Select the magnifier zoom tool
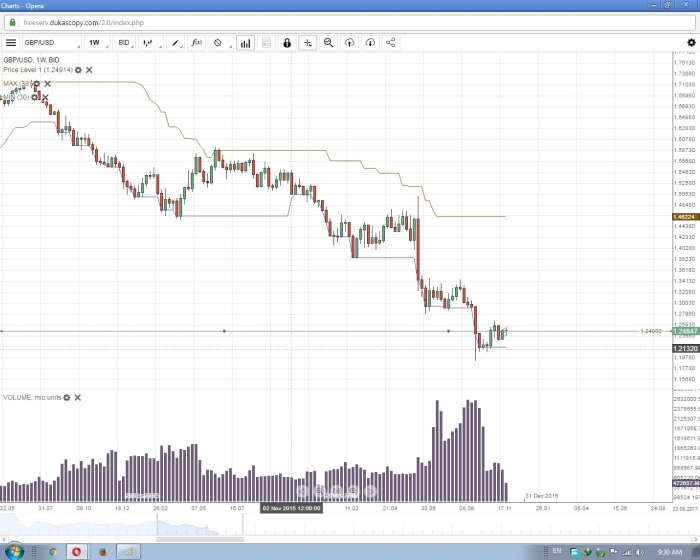 [329, 43]
